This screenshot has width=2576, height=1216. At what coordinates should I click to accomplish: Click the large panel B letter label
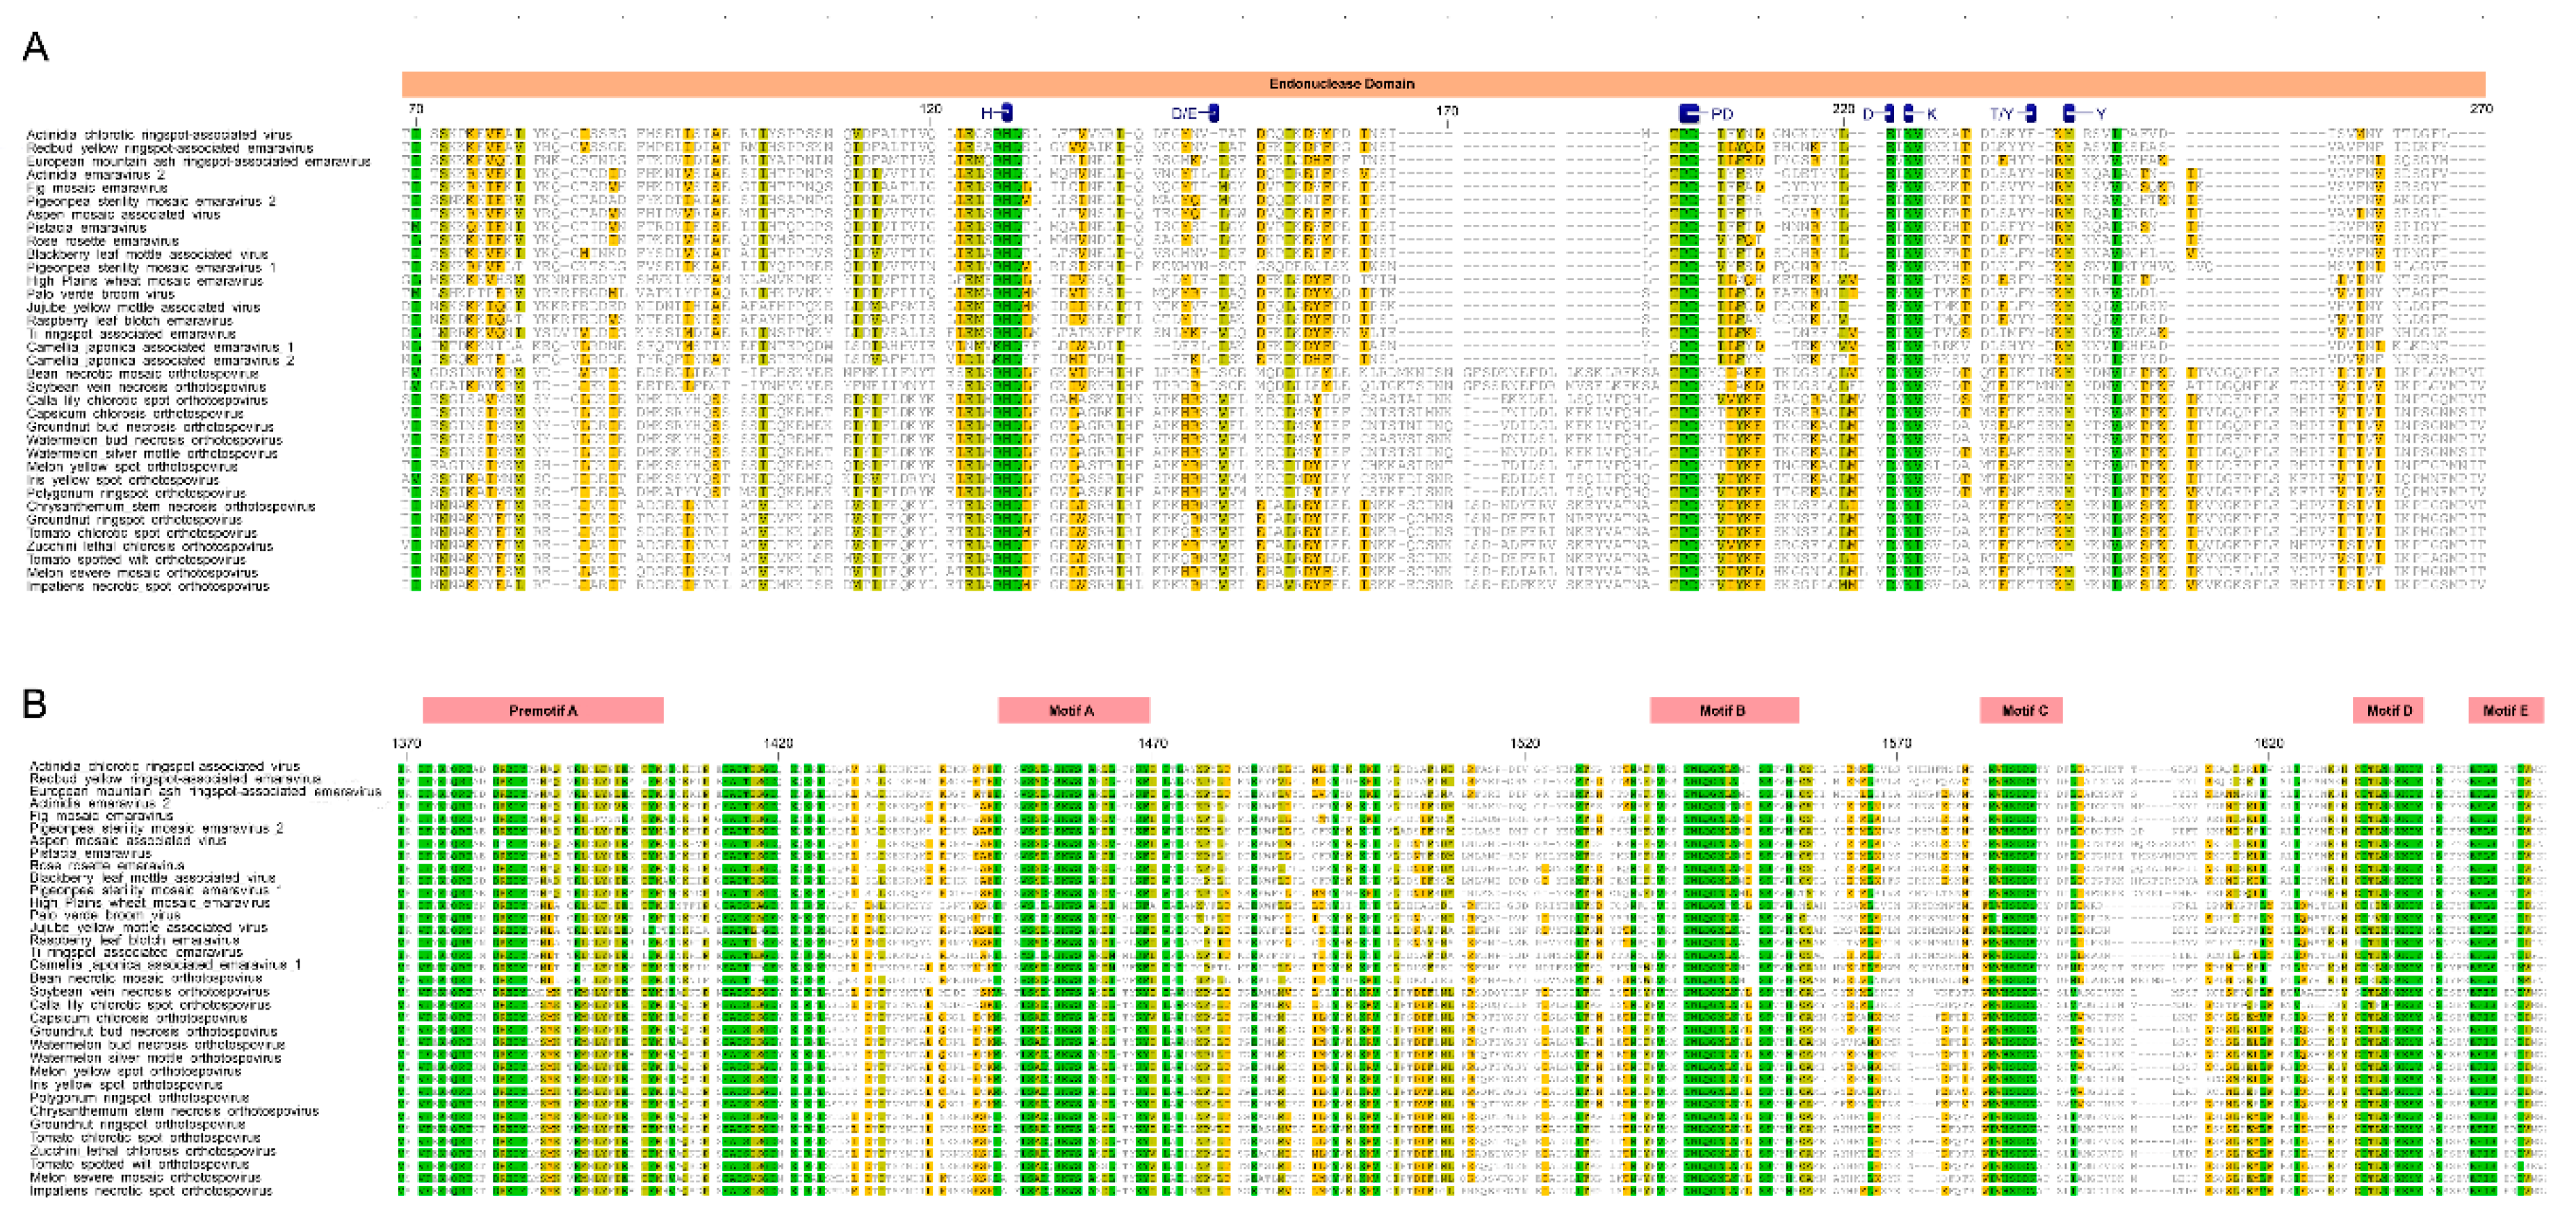tap(34, 703)
